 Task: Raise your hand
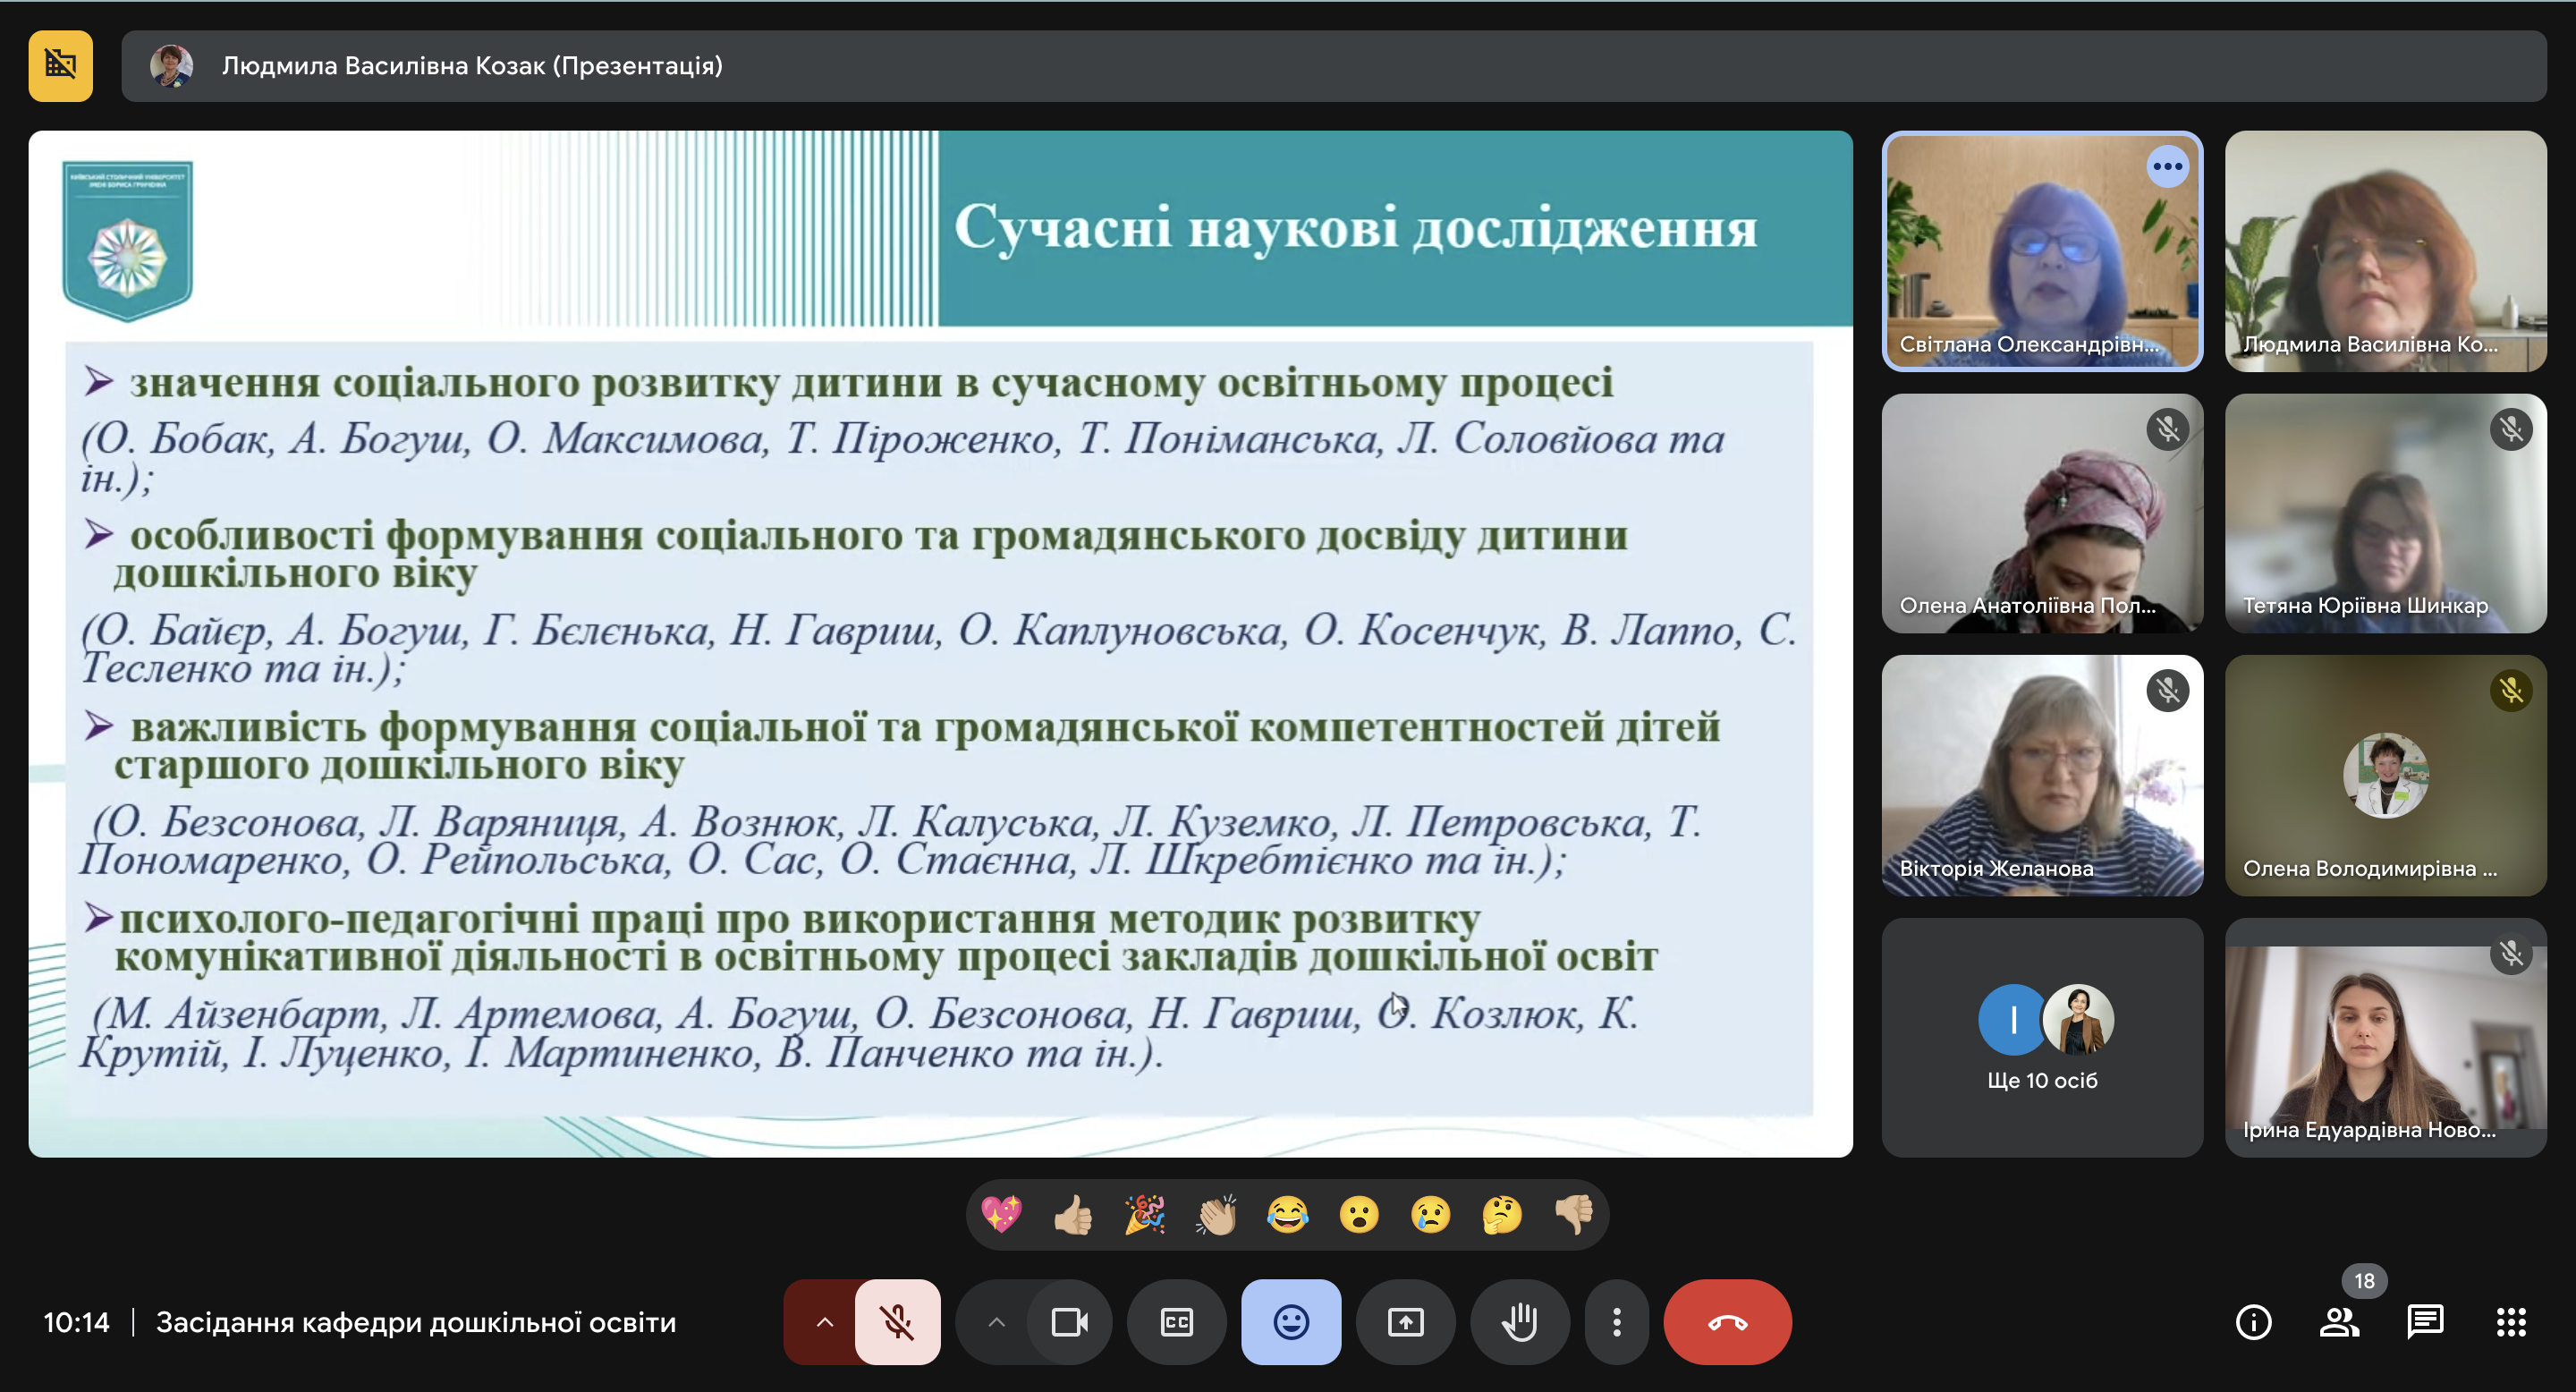point(1519,1322)
